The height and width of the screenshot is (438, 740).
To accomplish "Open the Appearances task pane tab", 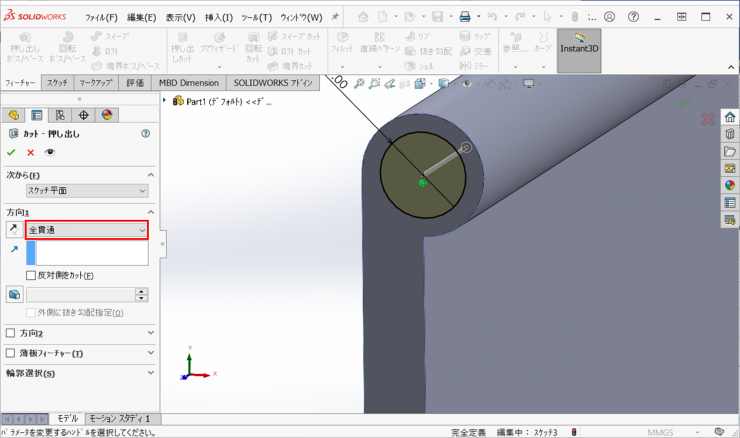I will pos(729,185).
